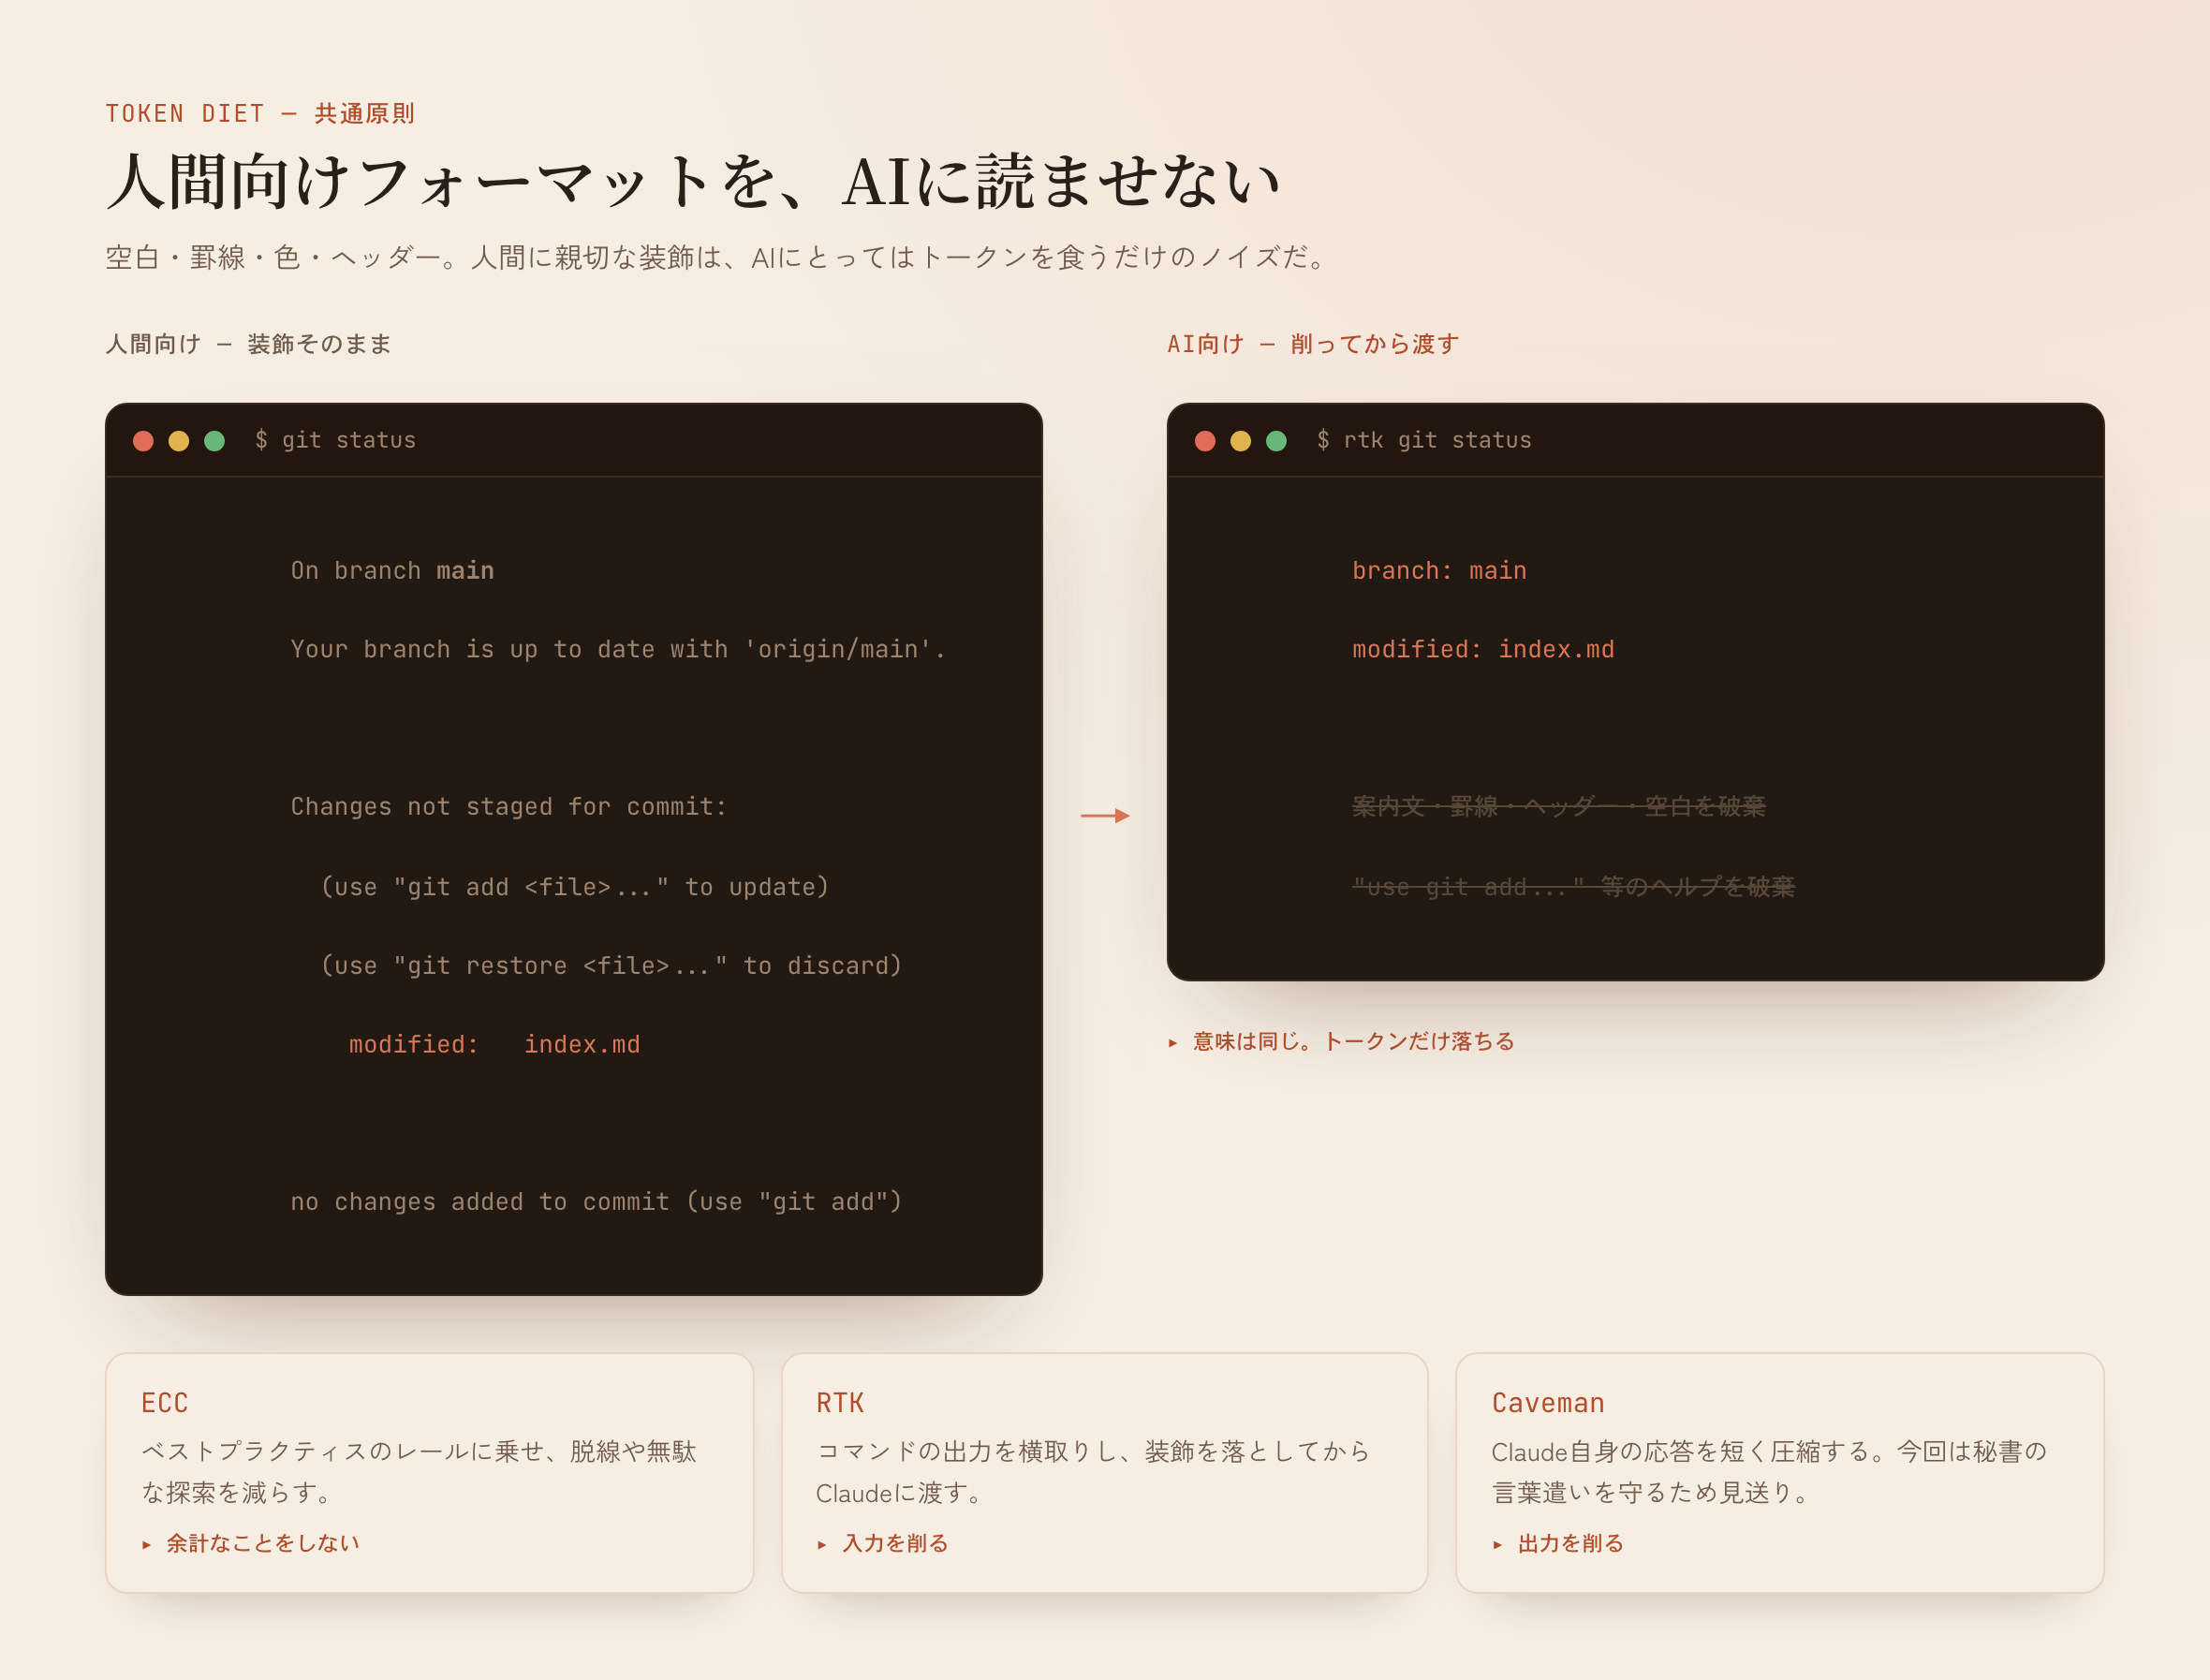
Task: Click the '(use "git add <file>..." to update)' line
Action: click(575, 887)
